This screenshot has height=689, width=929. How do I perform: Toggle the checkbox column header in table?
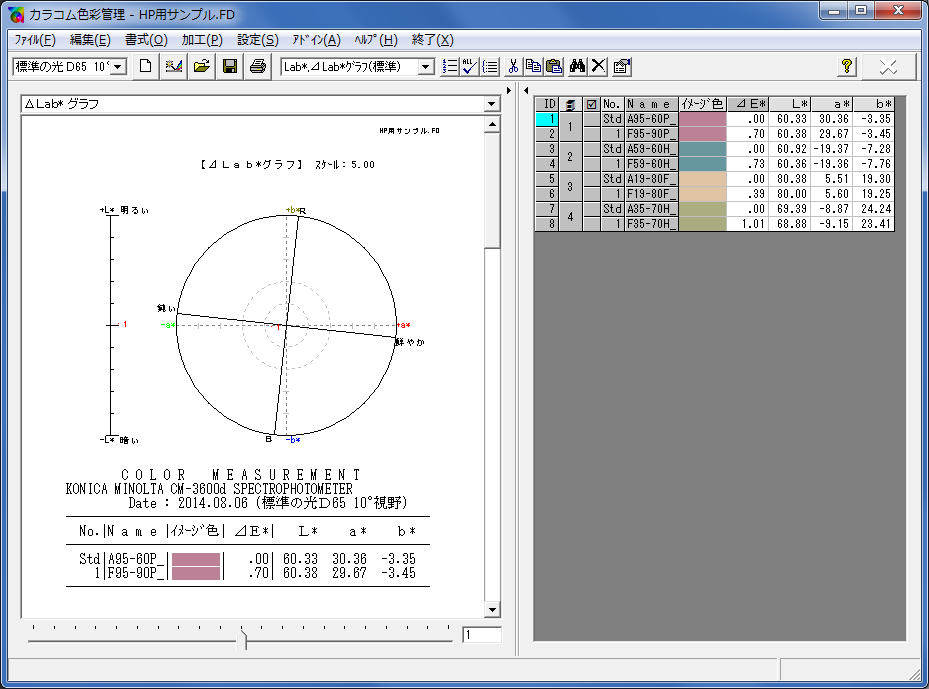coord(591,104)
